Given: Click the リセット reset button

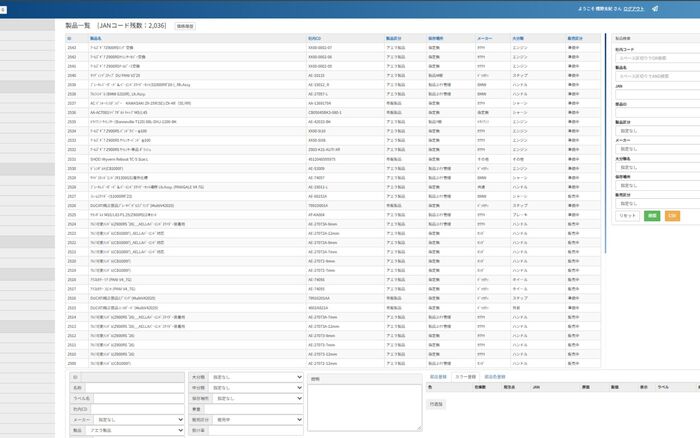Looking at the screenshot, I should coord(627,216).
